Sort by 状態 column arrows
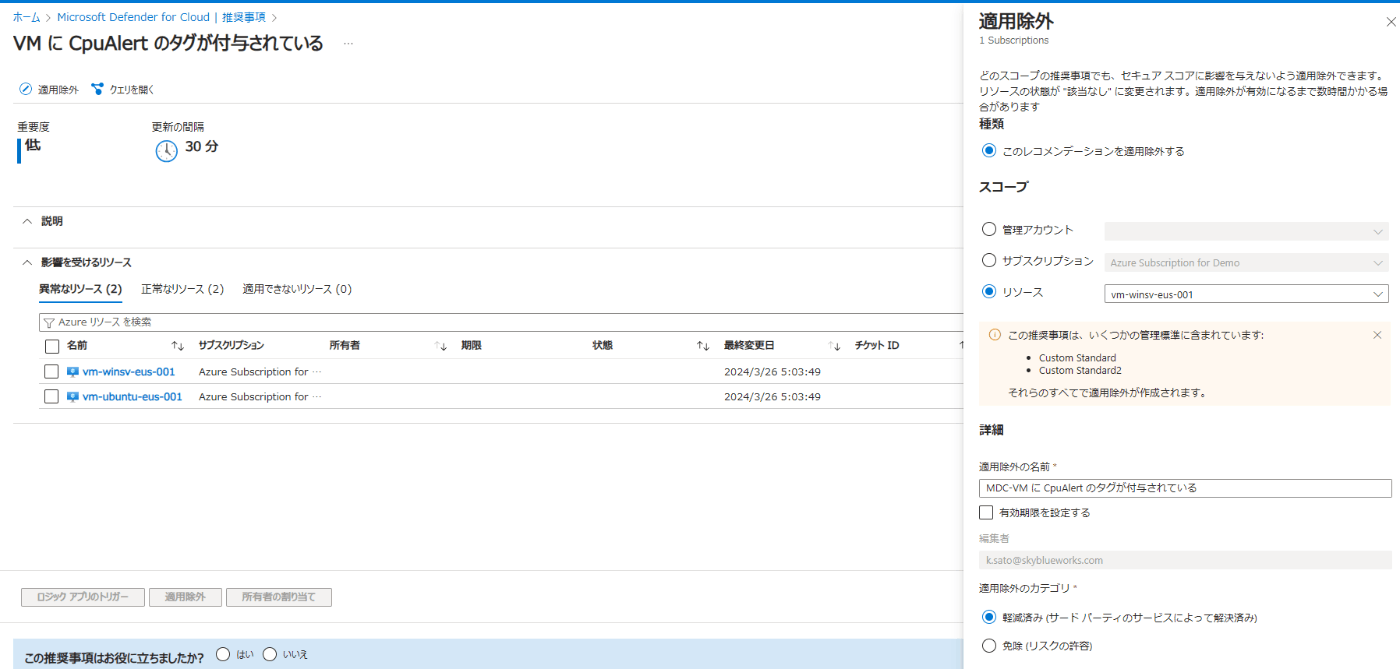 coord(703,346)
